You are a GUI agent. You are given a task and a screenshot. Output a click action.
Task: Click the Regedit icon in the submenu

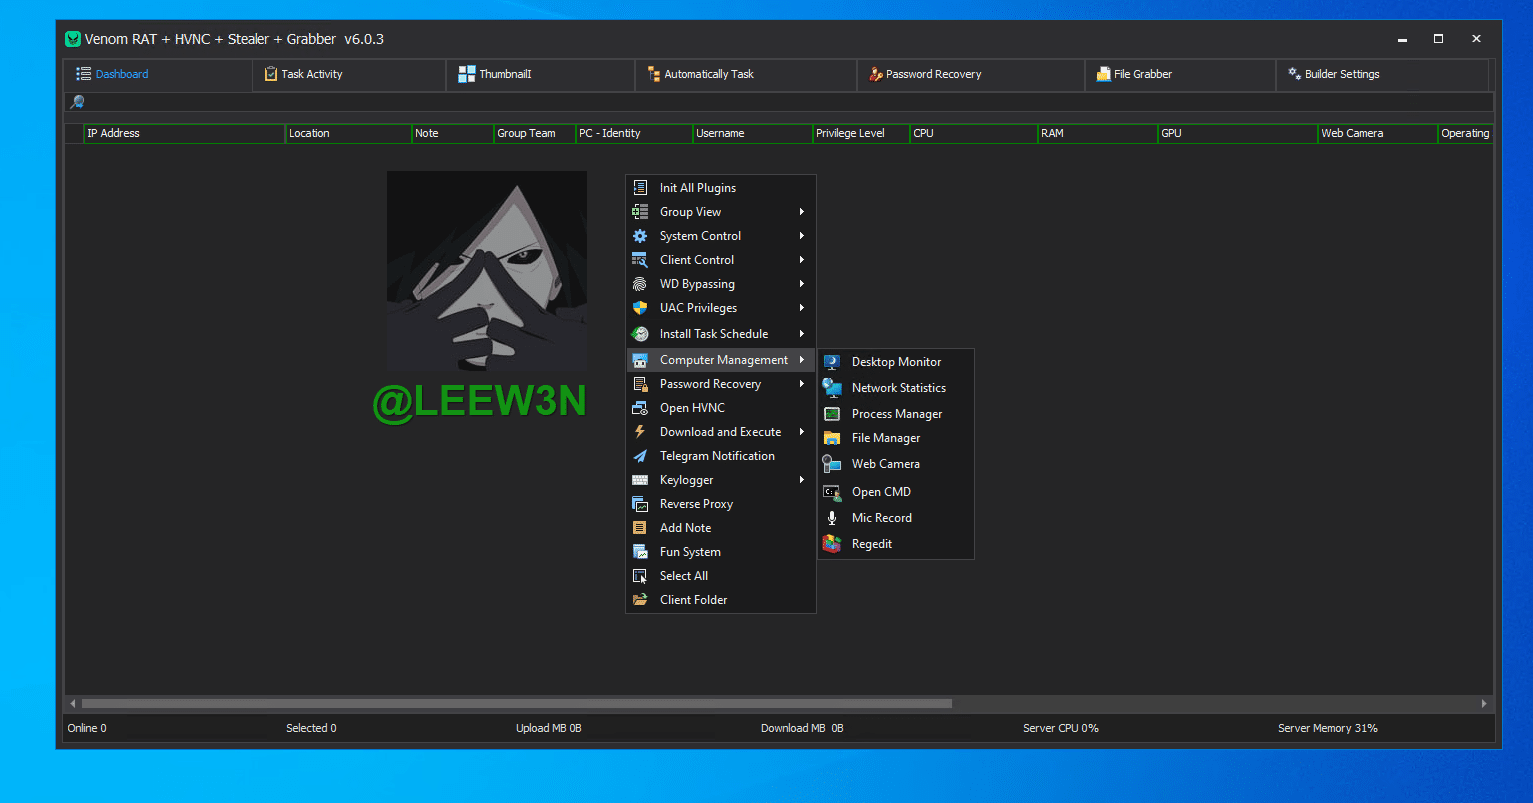[832, 544]
